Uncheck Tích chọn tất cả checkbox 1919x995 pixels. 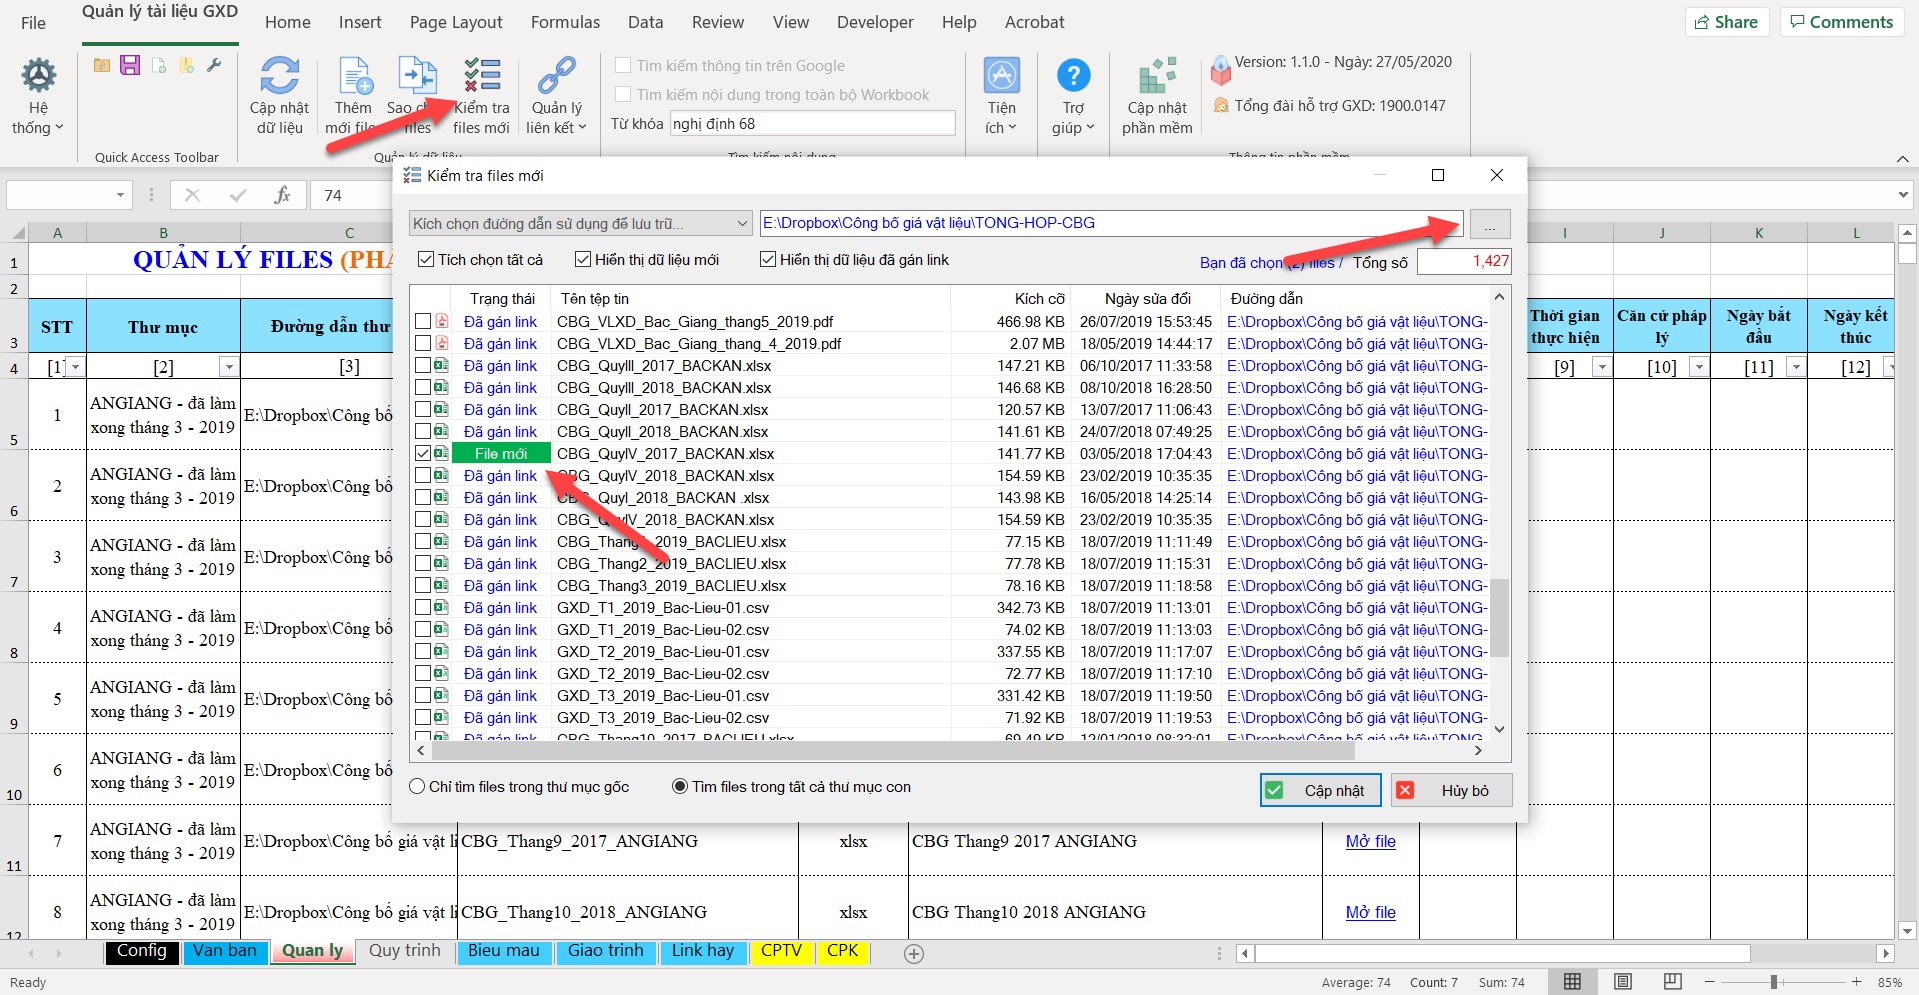click(426, 260)
